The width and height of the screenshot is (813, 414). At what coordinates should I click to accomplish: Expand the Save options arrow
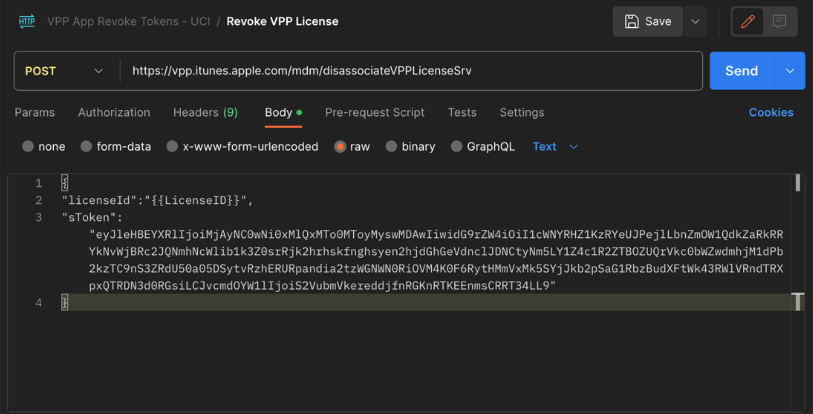pos(696,21)
